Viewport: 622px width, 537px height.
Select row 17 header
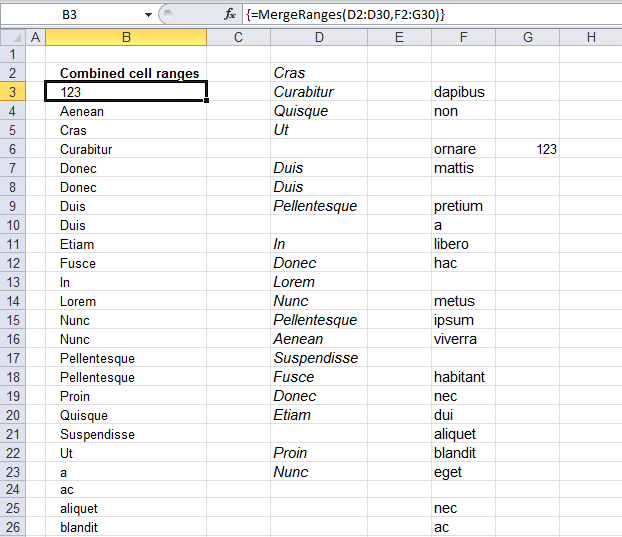point(13,358)
